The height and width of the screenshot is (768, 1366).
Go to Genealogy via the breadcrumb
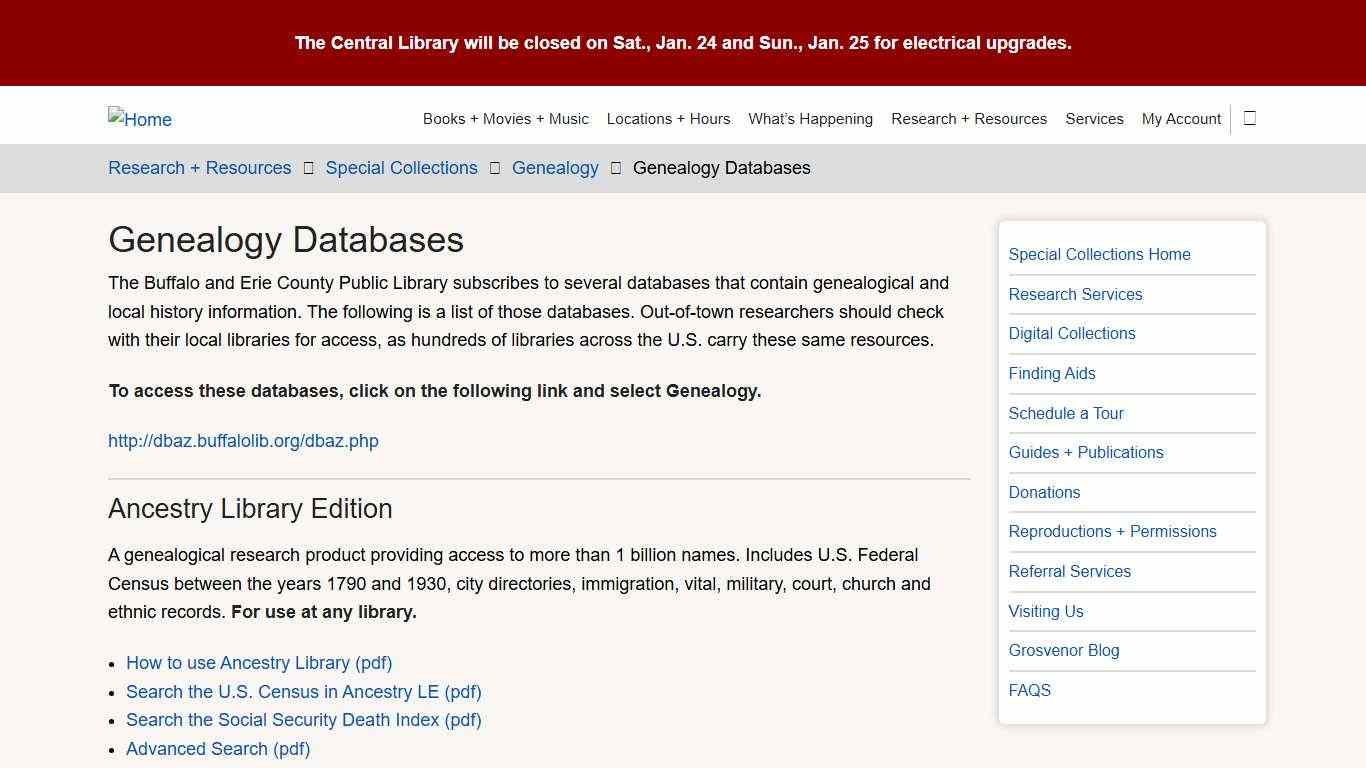[x=555, y=168]
